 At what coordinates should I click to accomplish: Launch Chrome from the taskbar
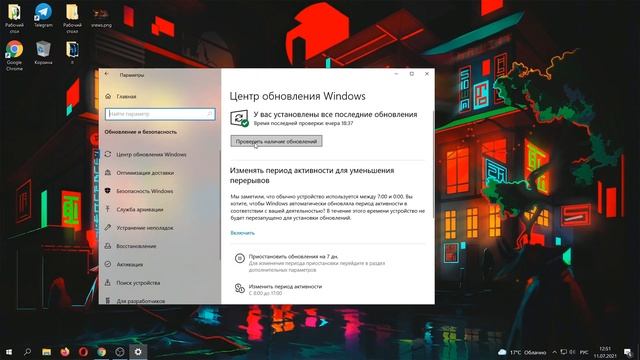coord(102,352)
